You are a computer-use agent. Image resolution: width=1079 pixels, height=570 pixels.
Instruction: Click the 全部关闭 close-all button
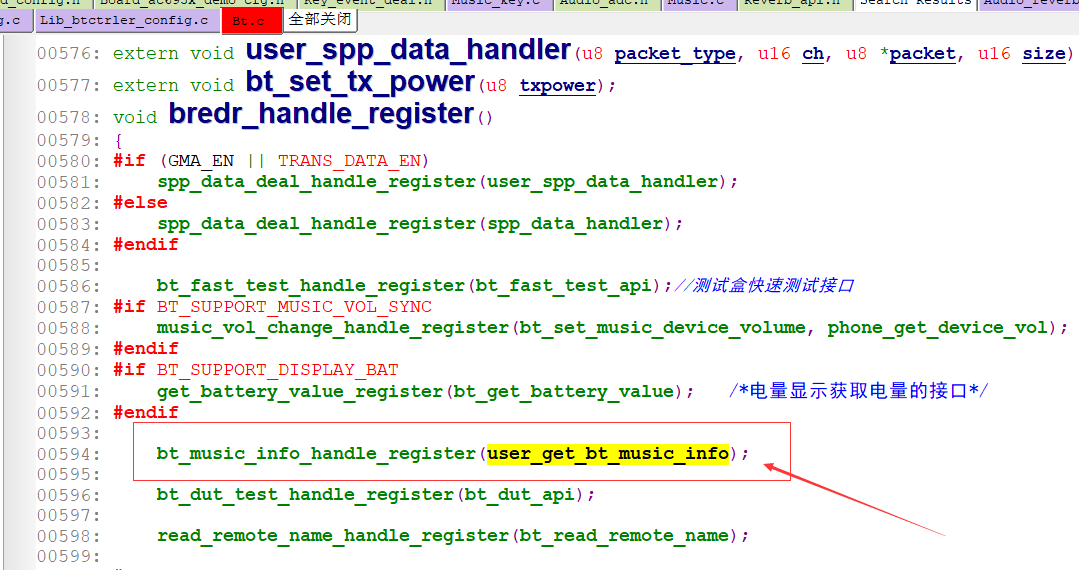320,19
